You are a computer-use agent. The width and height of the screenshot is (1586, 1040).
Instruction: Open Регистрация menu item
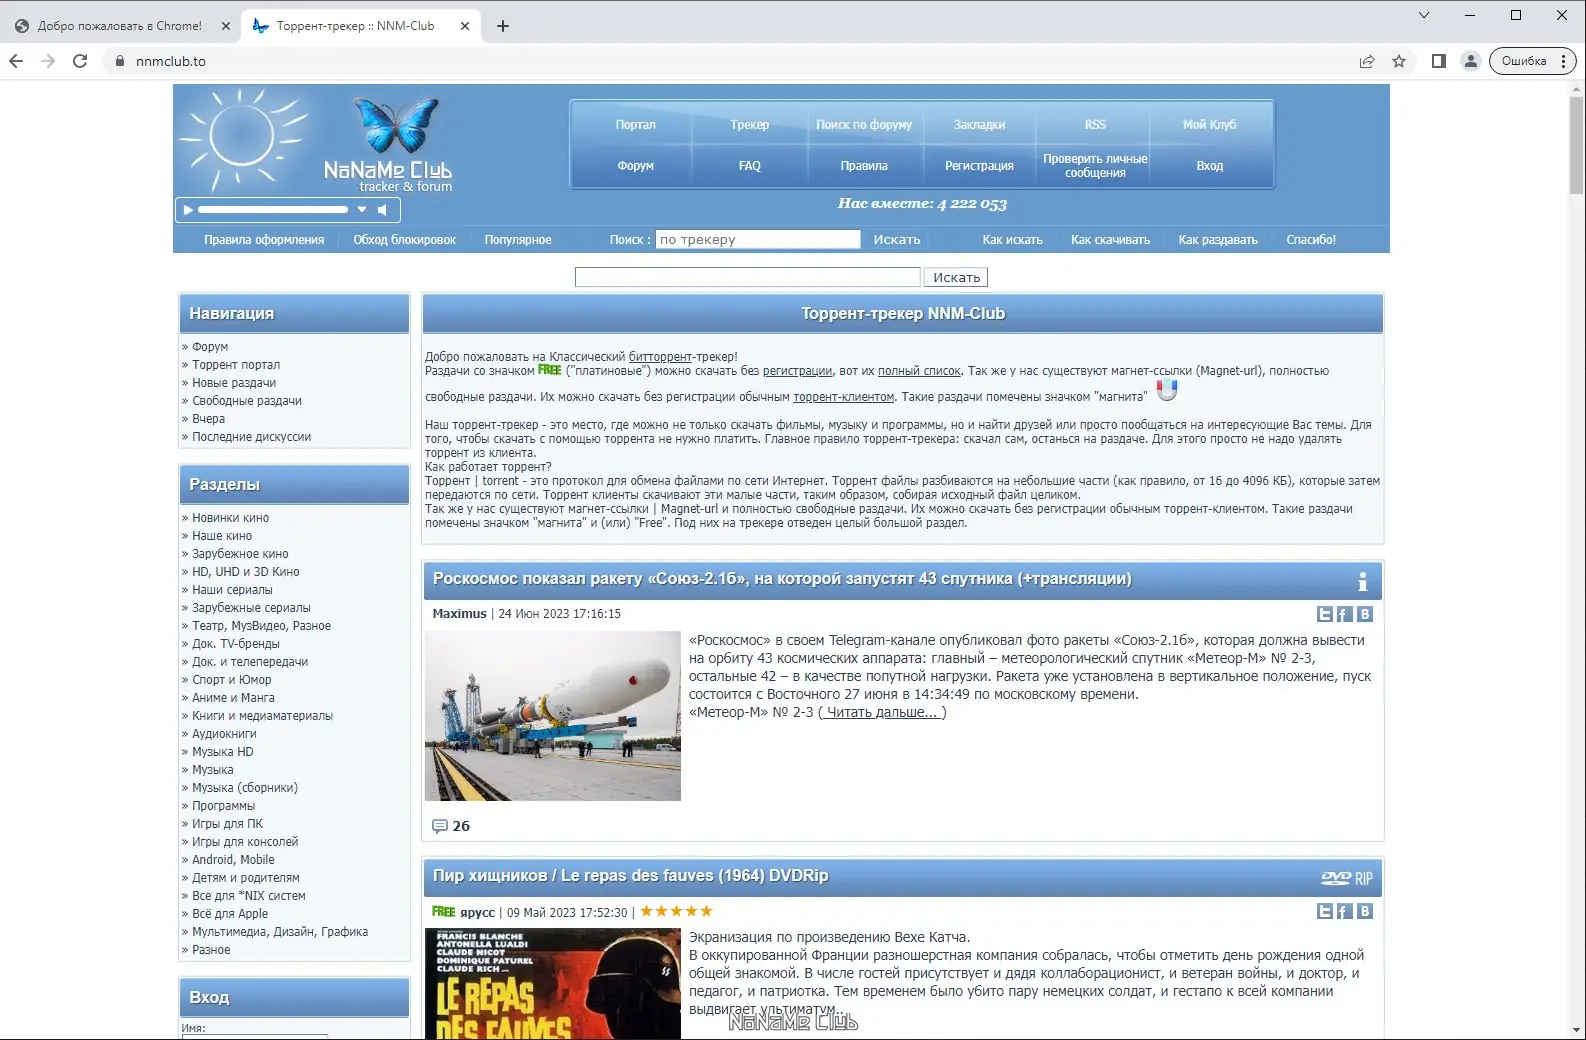coord(979,166)
